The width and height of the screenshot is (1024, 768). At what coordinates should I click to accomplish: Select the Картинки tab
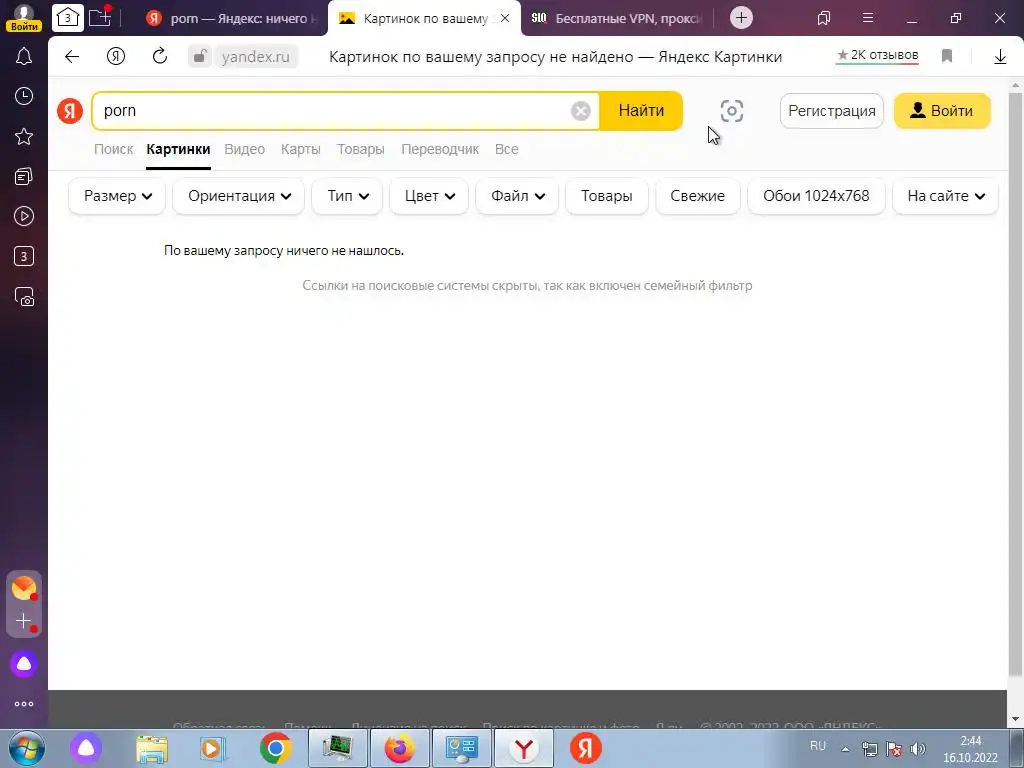[x=178, y=150]
